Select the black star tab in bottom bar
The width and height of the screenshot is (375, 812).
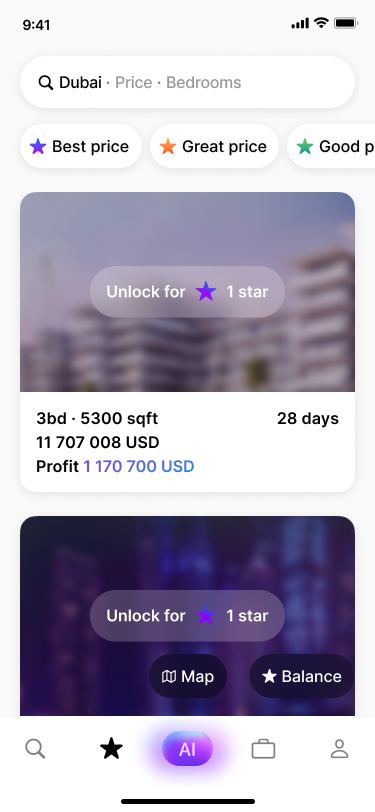pos(111,749)
